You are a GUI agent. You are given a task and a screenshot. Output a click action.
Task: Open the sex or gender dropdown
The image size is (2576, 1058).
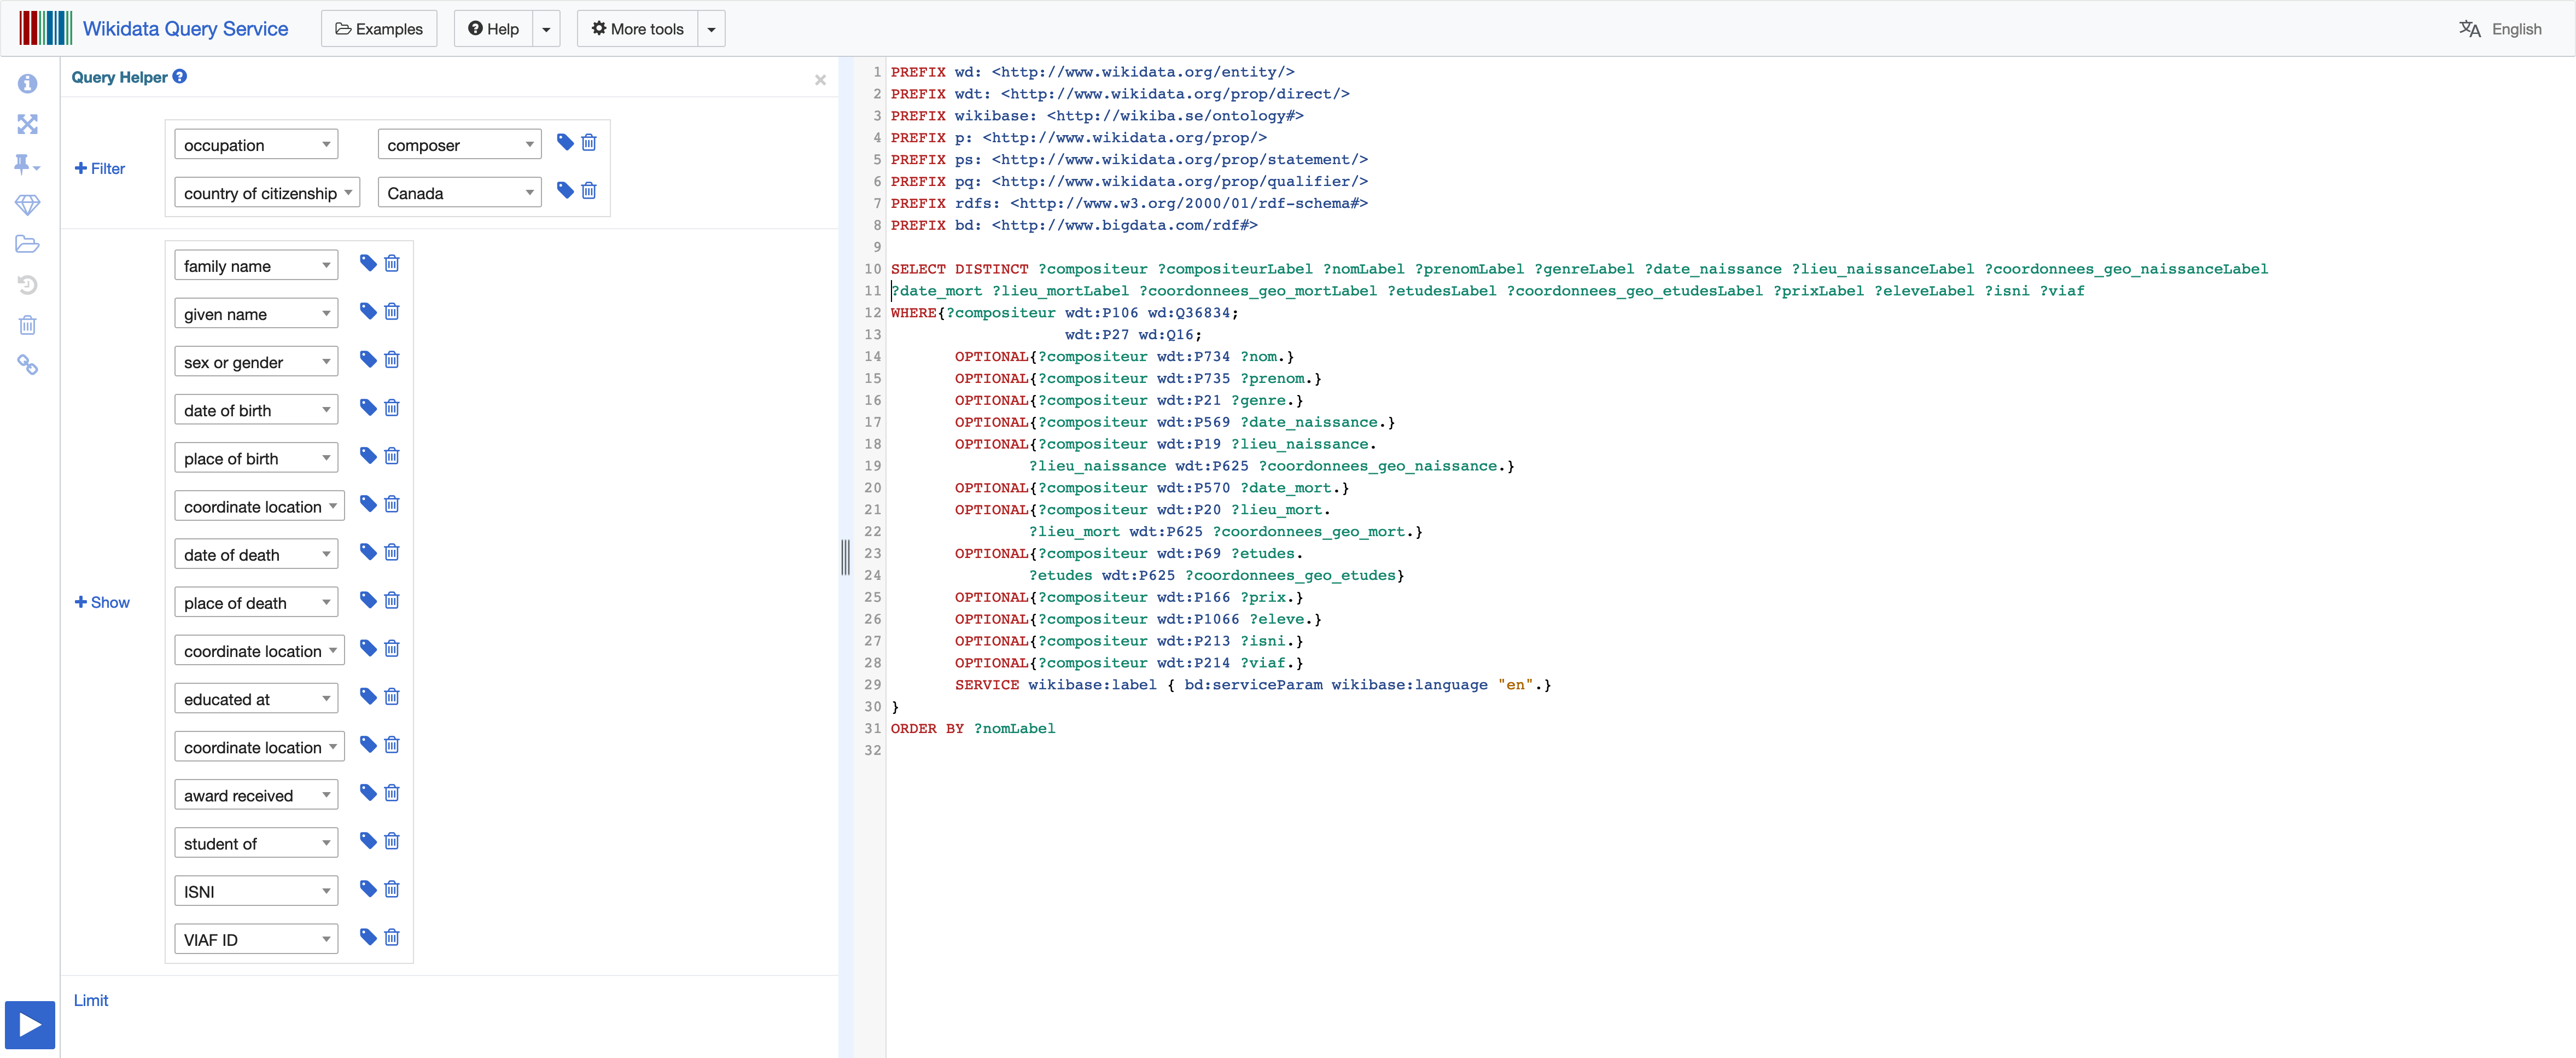tap(256, 362)
